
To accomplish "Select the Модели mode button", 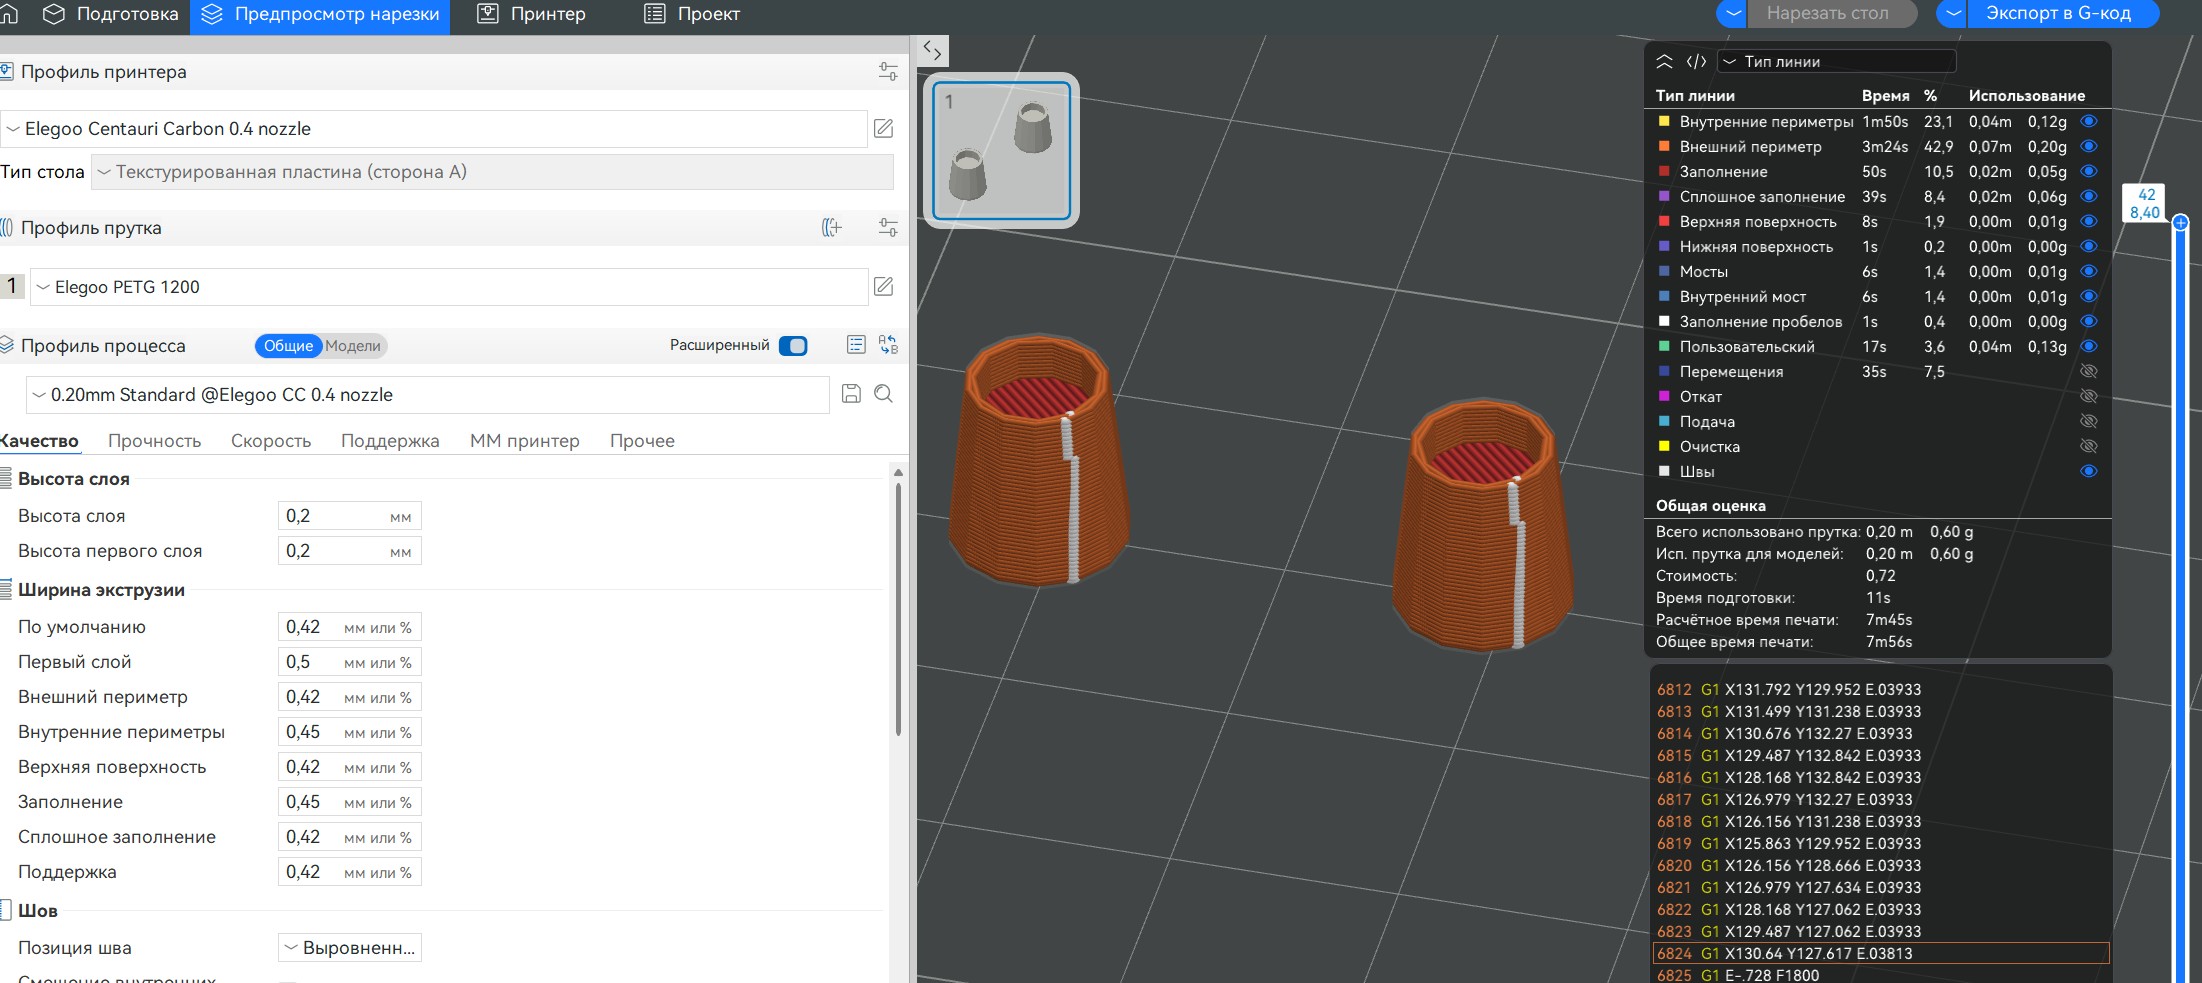I will [353, 346].
